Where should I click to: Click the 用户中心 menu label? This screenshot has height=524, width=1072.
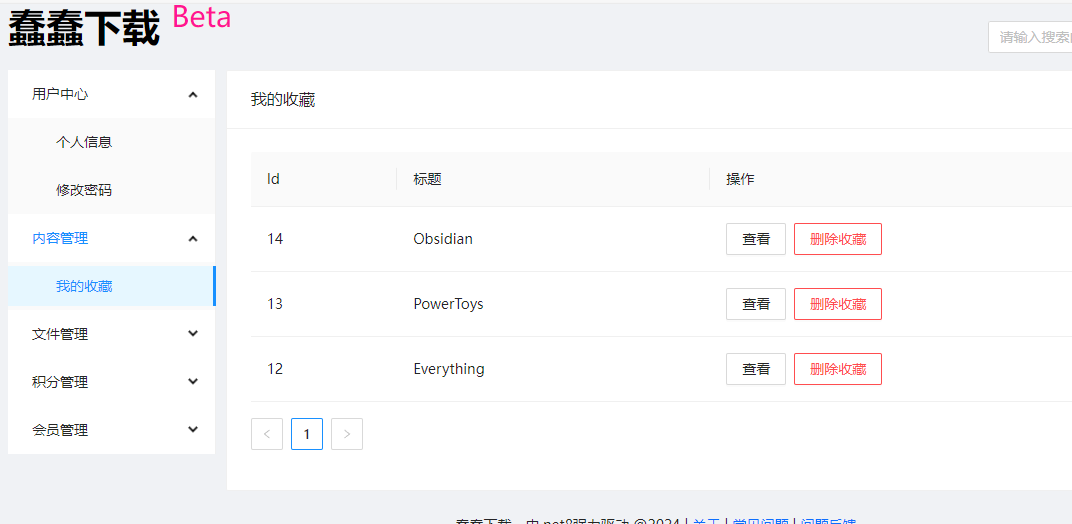coord(60,94)
